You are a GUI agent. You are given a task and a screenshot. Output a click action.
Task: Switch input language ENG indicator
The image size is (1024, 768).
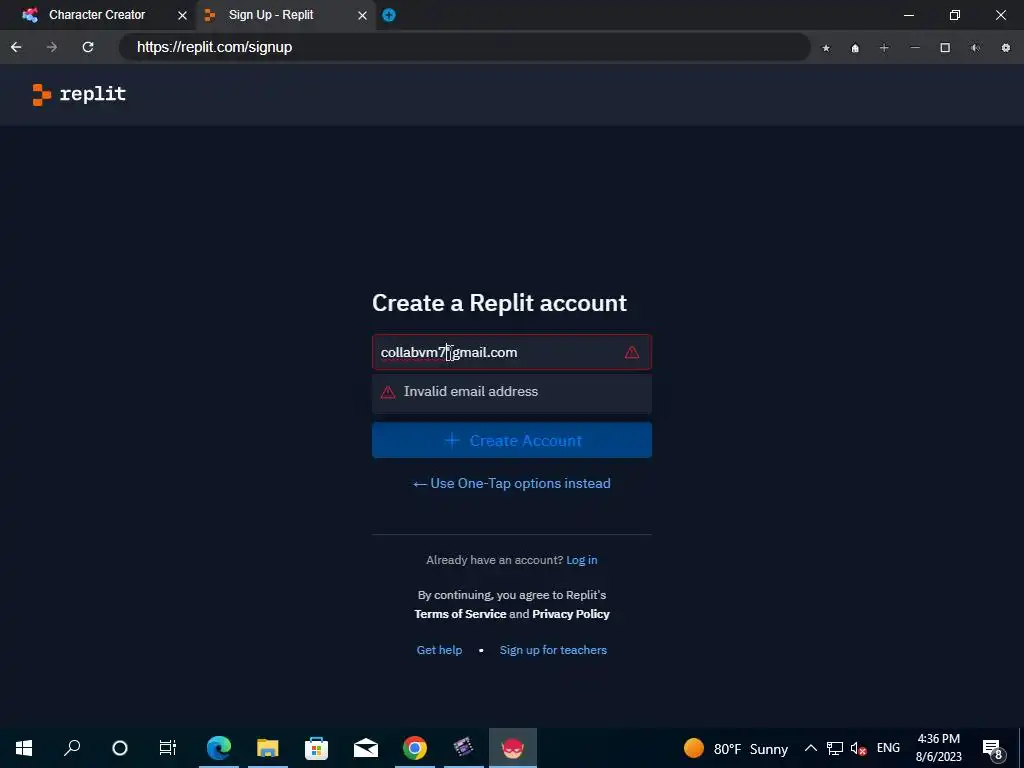[888, 748]
